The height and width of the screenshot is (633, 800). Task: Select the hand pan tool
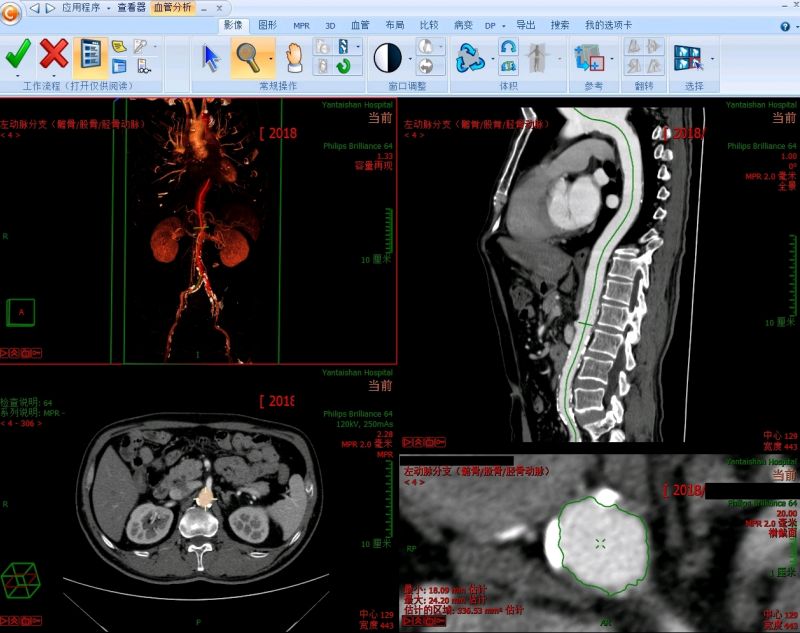(x=293, y=57)
